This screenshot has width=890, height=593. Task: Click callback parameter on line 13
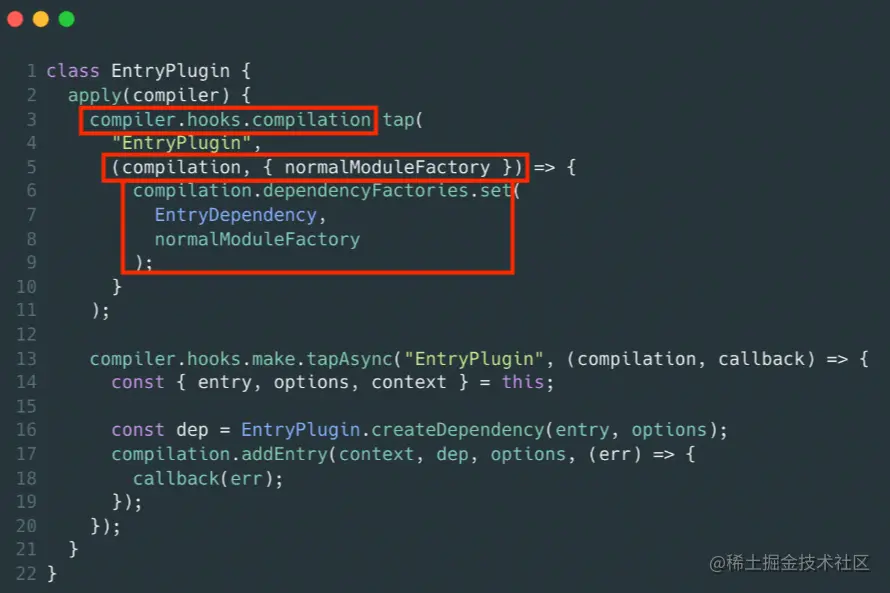tap(761, 359)
